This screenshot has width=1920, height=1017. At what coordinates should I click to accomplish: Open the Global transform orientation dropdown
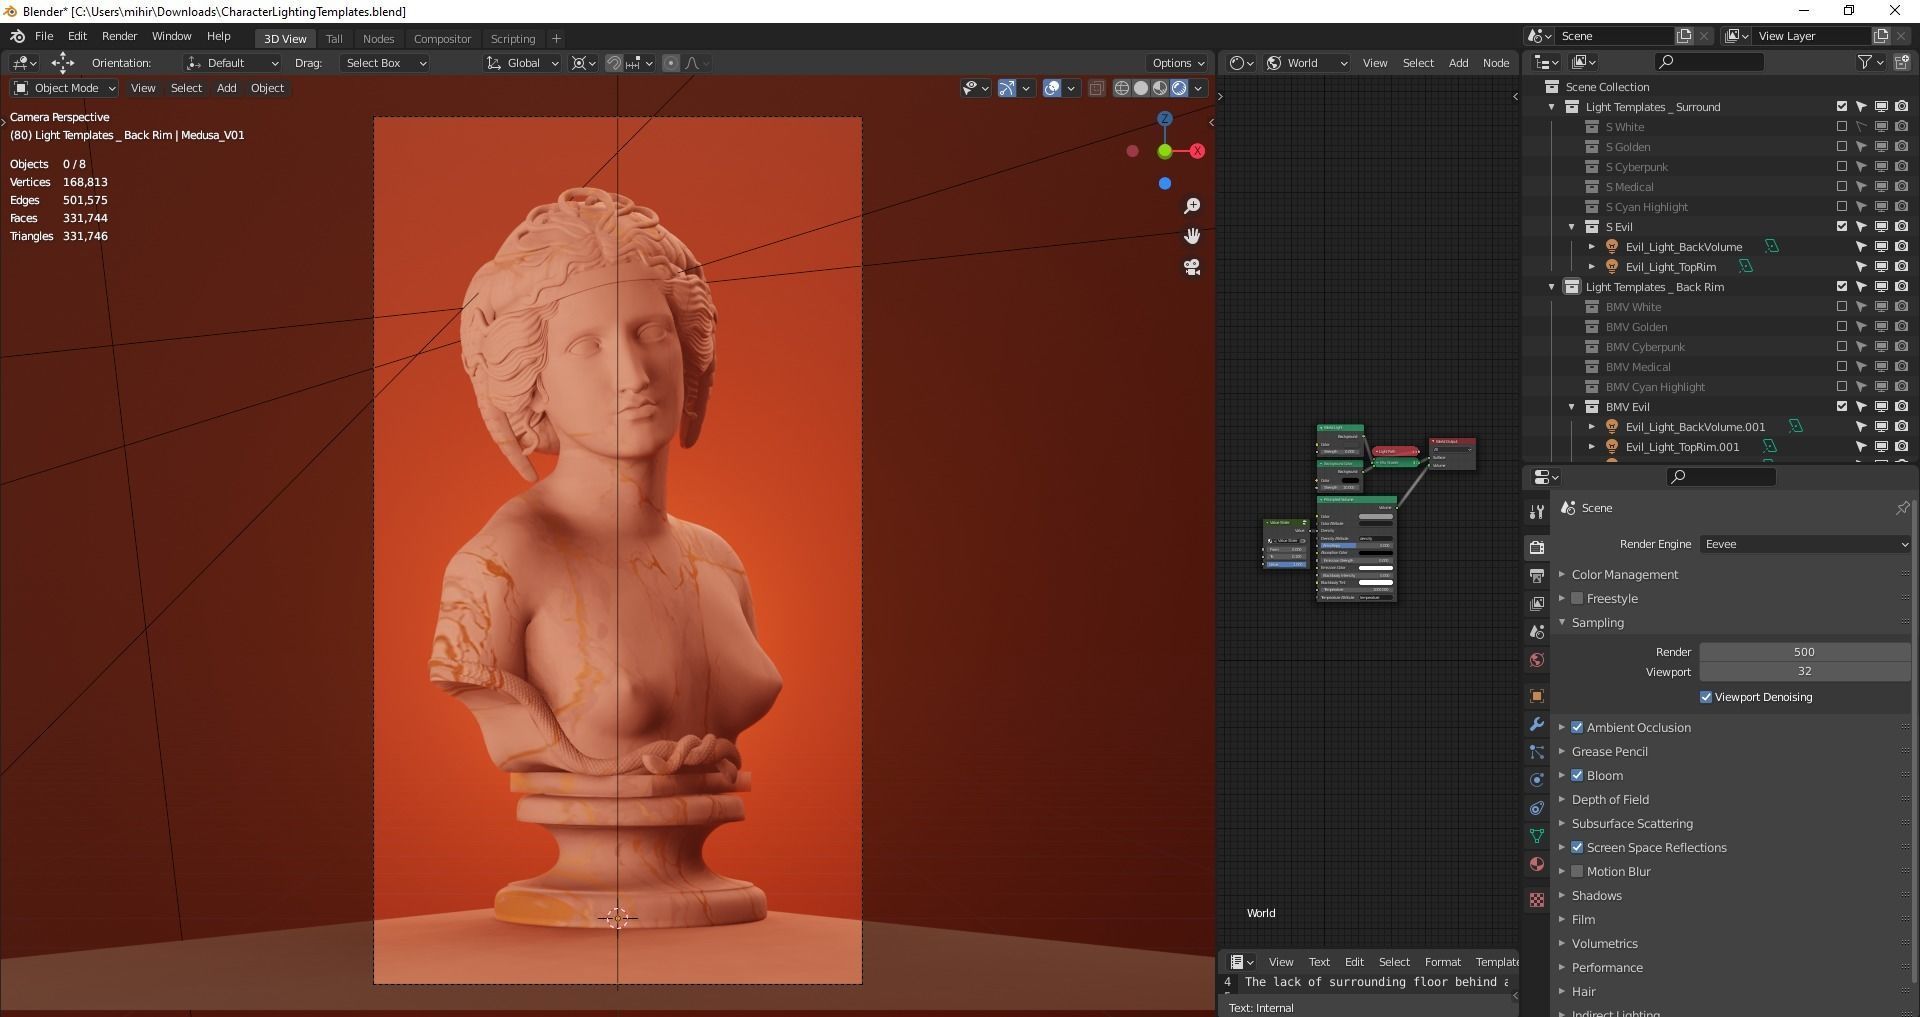(522, 63)
